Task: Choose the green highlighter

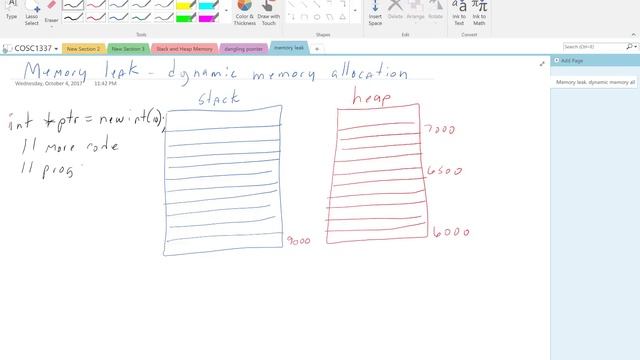Action: point(186,18)
